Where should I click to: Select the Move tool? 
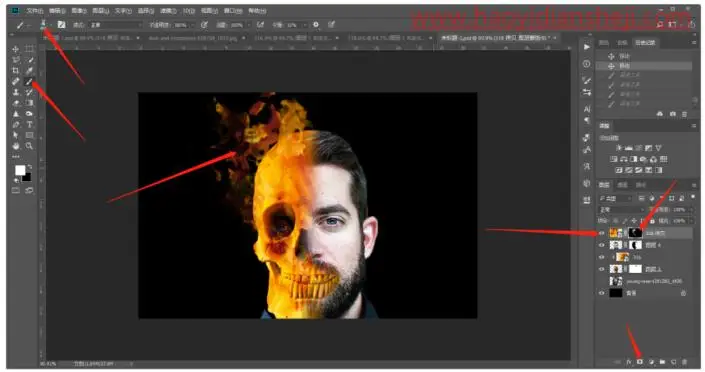coord(16,49)
